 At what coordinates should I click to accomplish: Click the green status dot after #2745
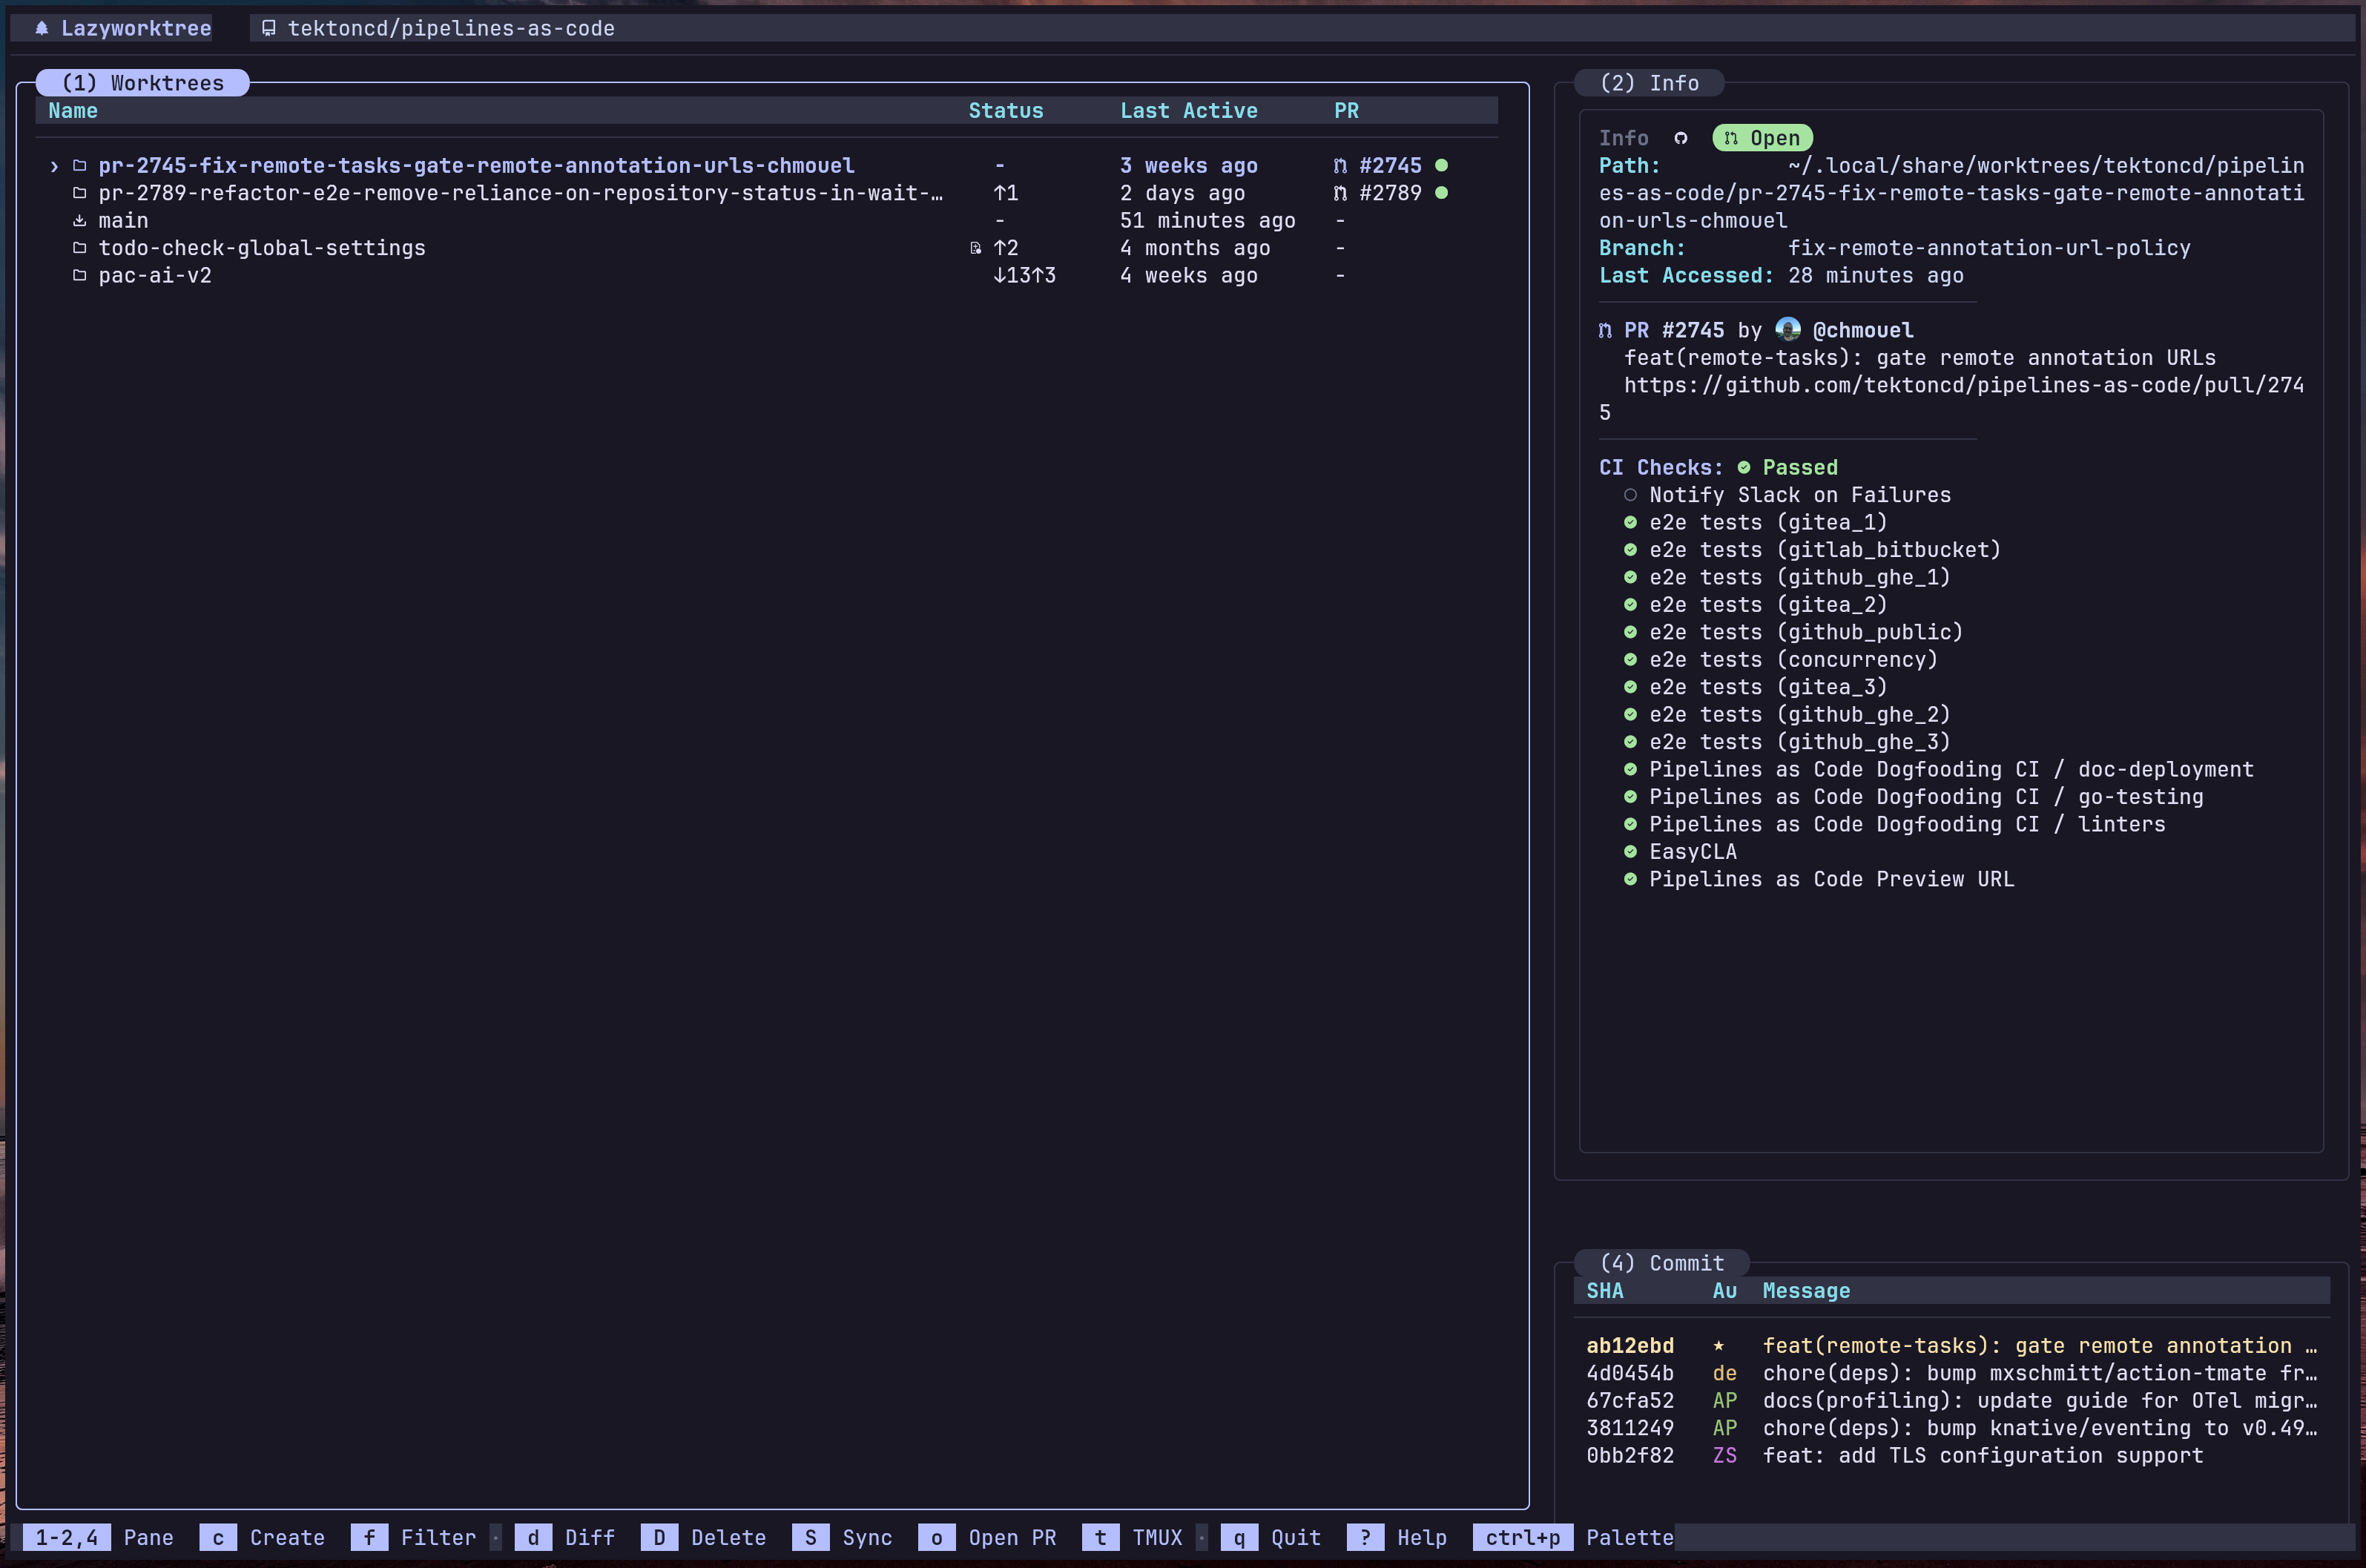(x=1441, y=165)
